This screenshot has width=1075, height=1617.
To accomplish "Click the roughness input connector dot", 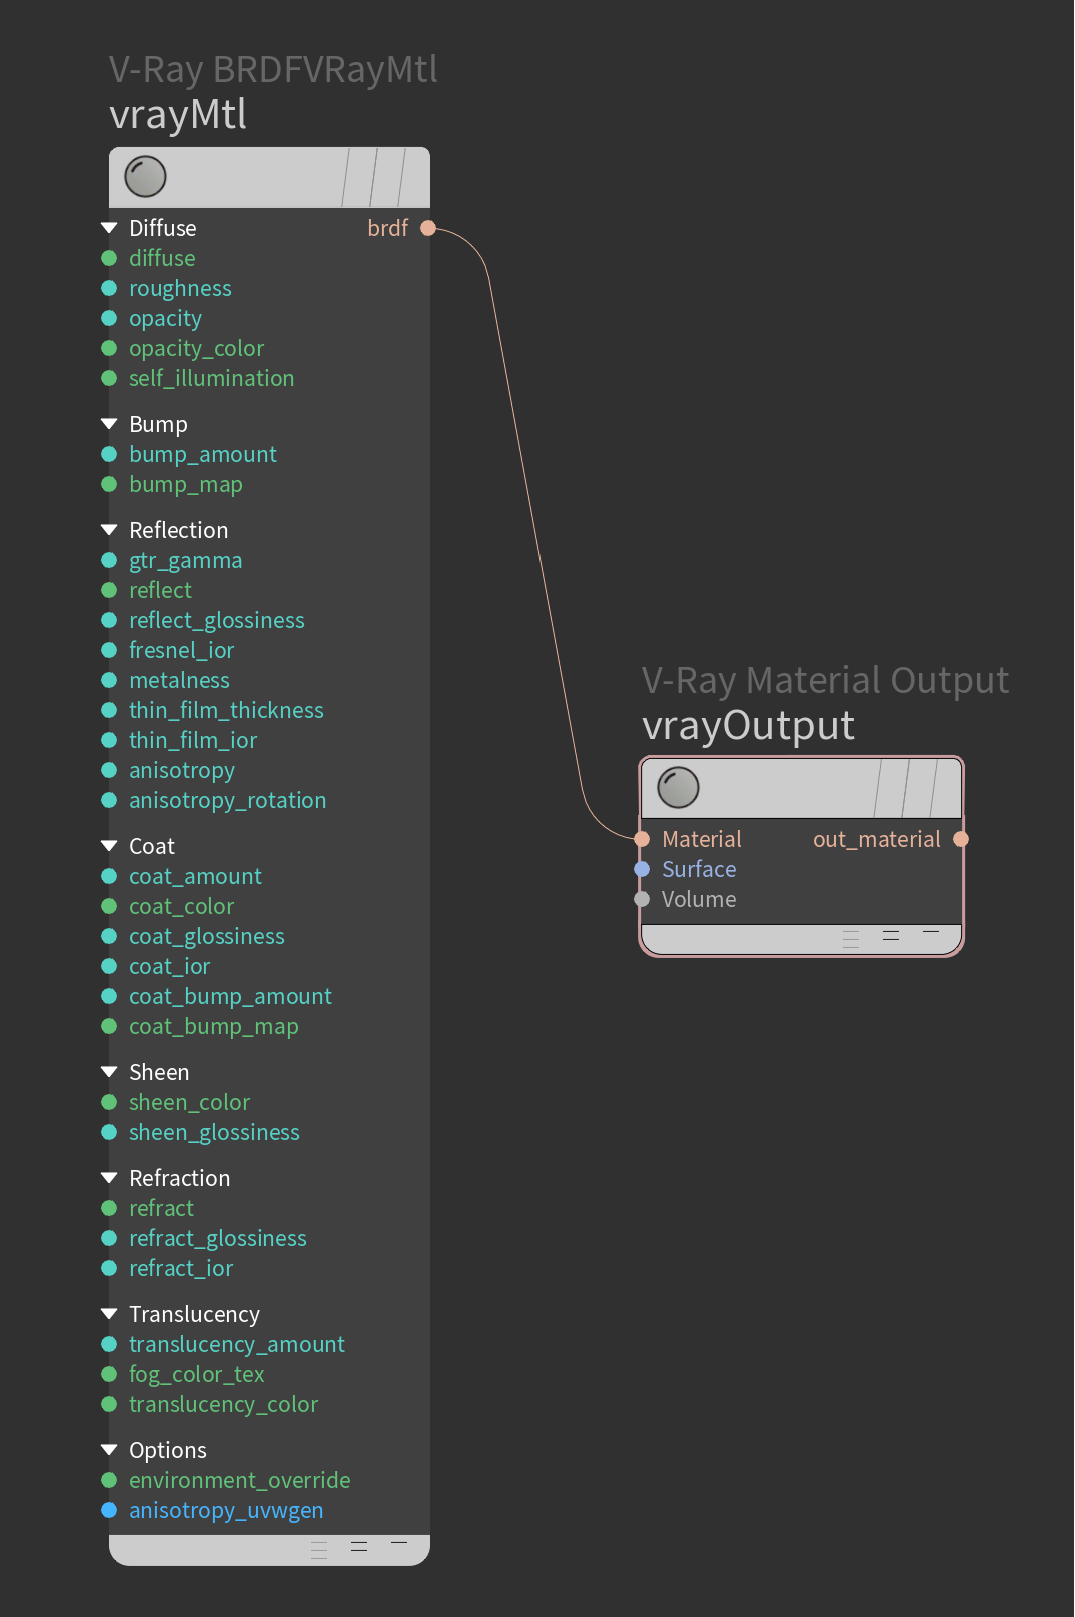I will pyautogui.click(x=109, y=288).
